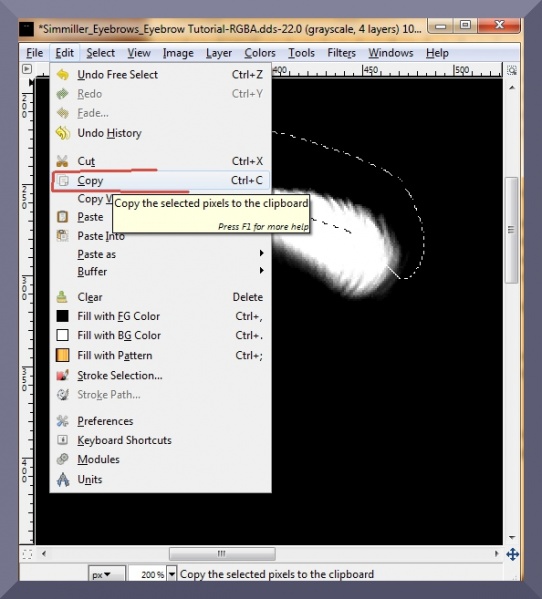Open the Units entry
542x599 pixels.
(x=160, y=479)
